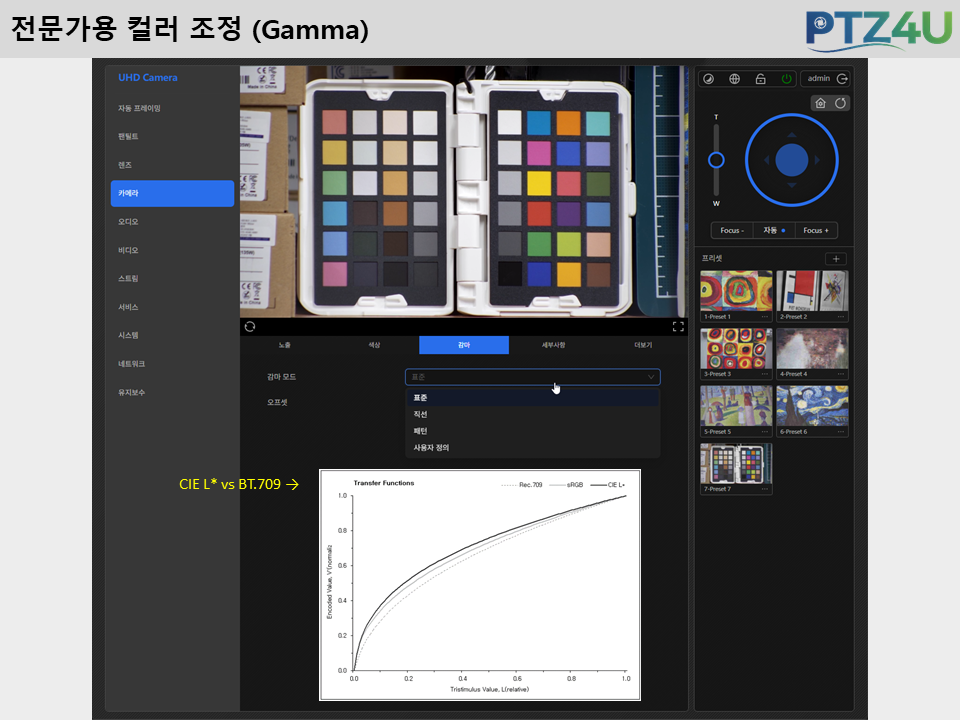
Task: Open the language globe icon
Action: pyautogui.click(x=735, y=78)
